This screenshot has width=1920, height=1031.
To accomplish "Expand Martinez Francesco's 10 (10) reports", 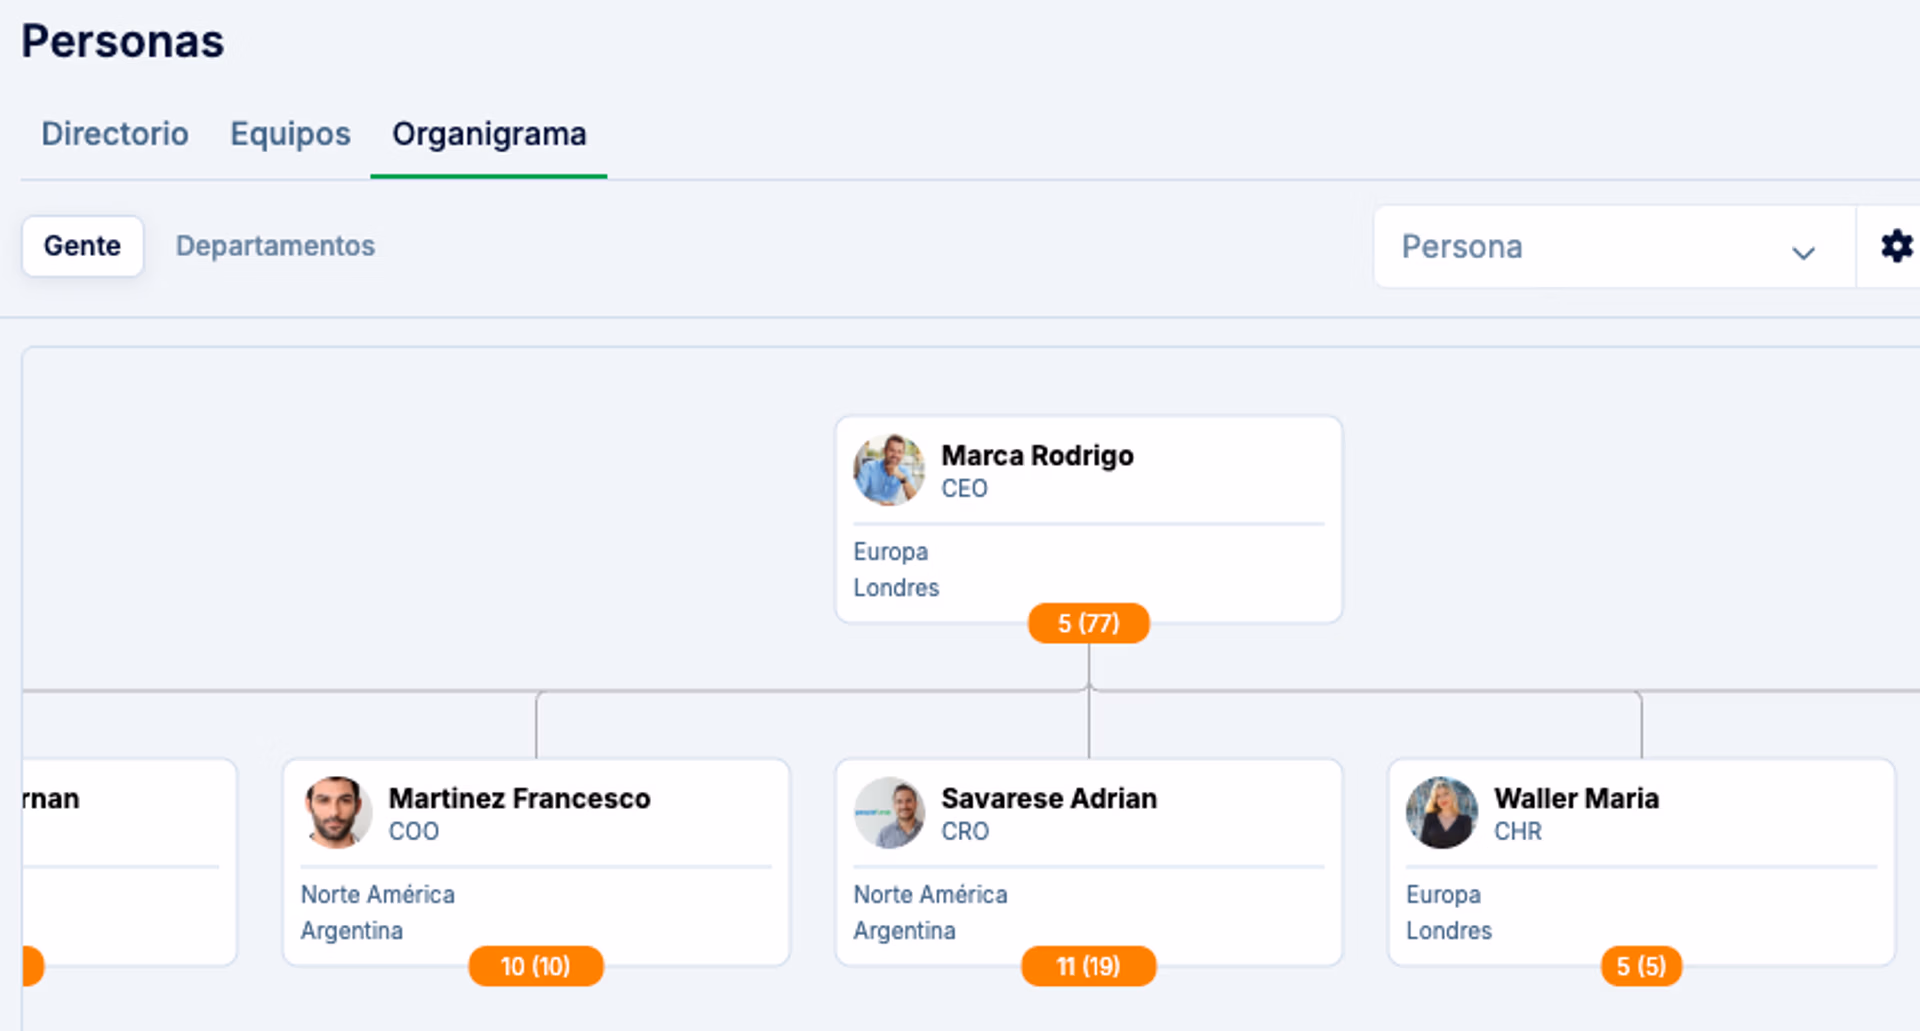I will coord(535,966).
